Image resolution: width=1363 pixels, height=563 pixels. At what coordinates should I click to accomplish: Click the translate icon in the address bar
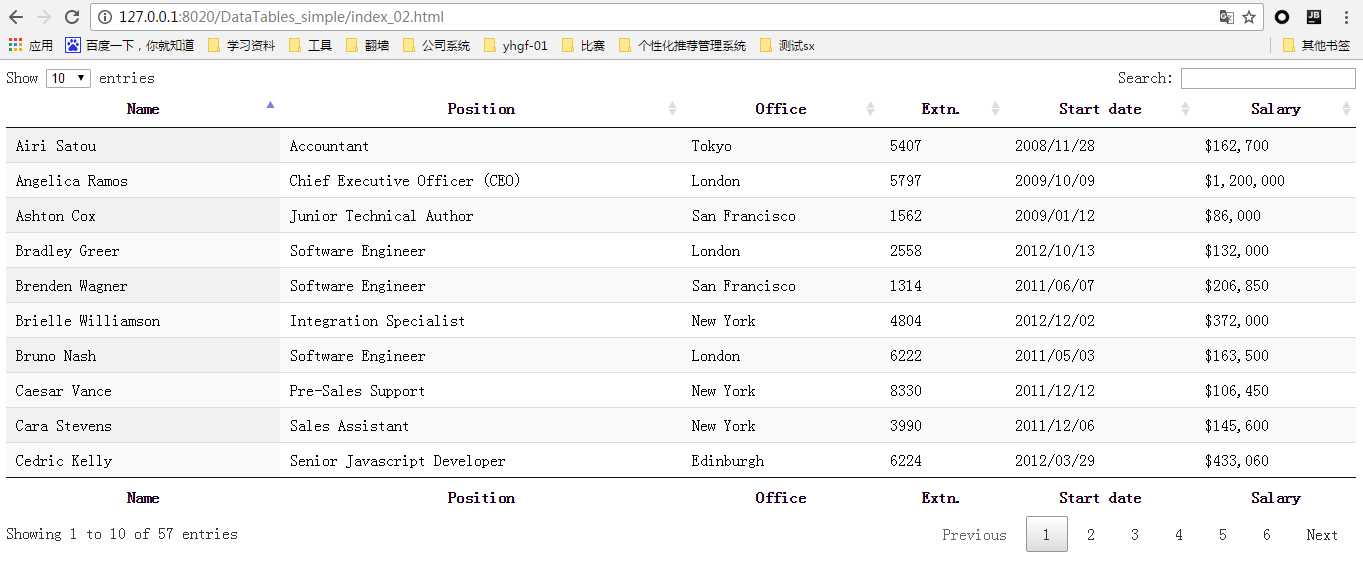point(1226,17)
